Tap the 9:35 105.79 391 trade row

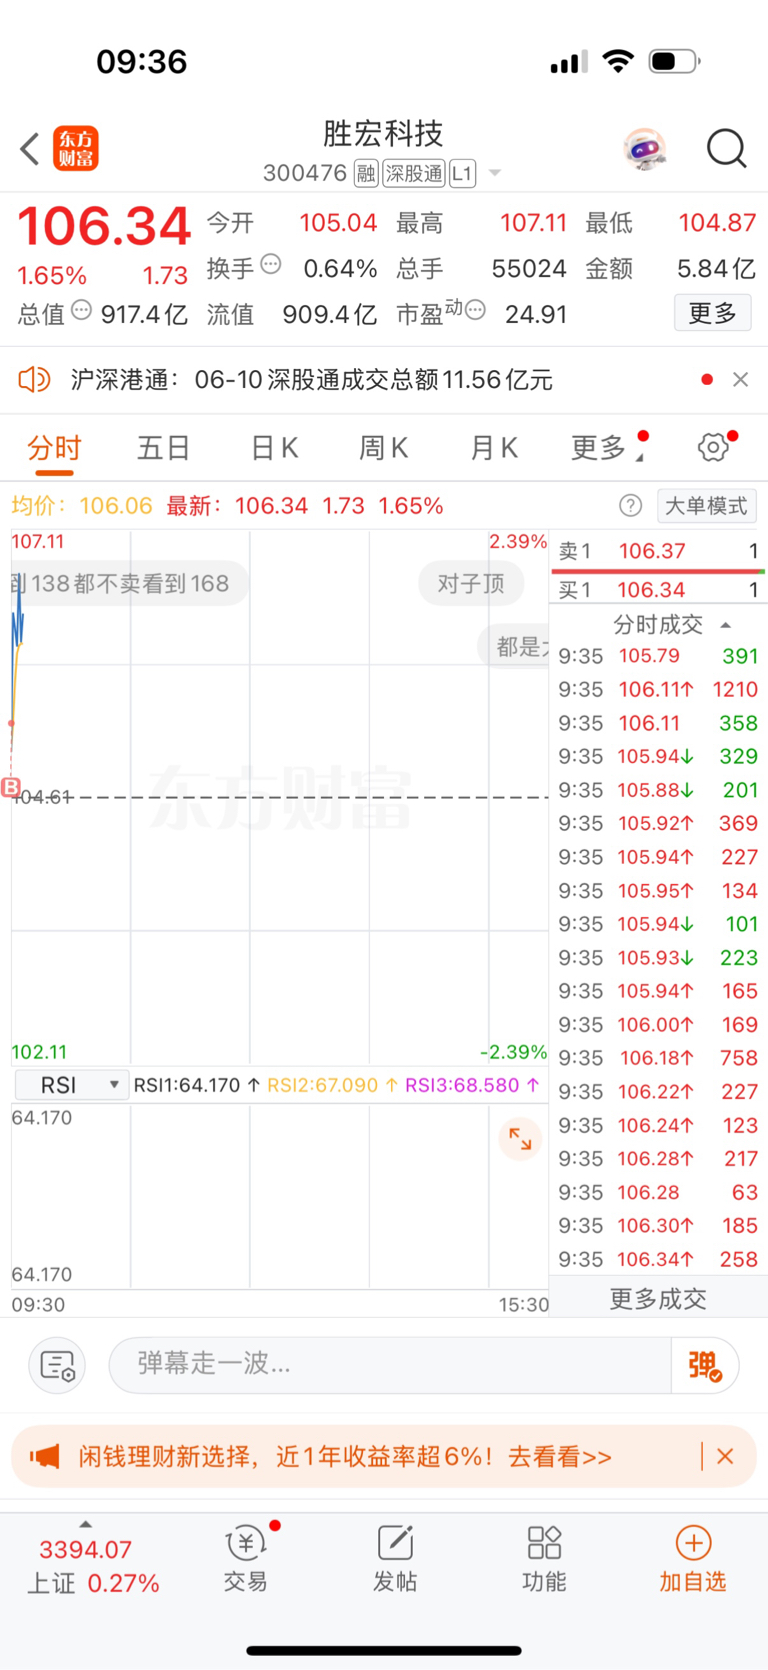[658, 656]
